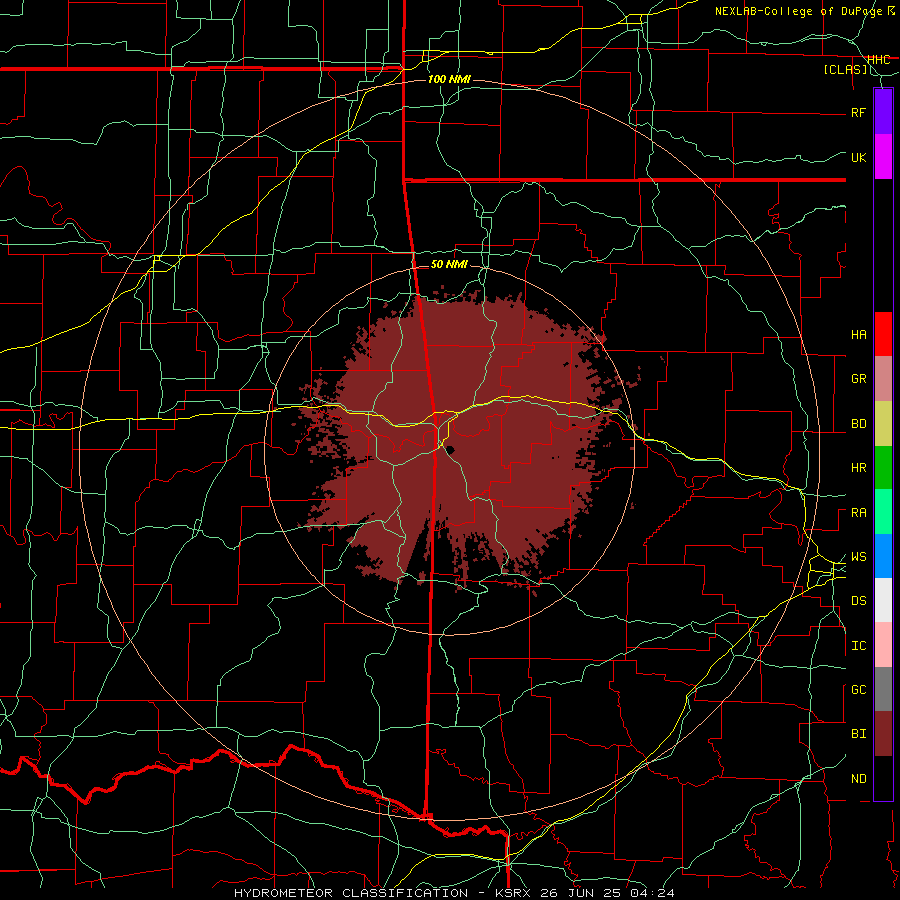Click the 04:24 timestamp
The image size is (900, 900).
(x=651, y=893)
